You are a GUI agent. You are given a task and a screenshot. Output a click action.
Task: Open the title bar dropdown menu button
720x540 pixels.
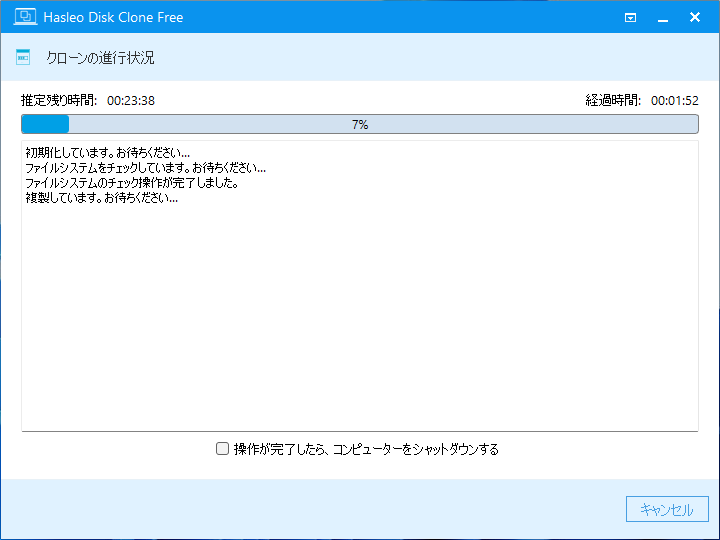630,17
